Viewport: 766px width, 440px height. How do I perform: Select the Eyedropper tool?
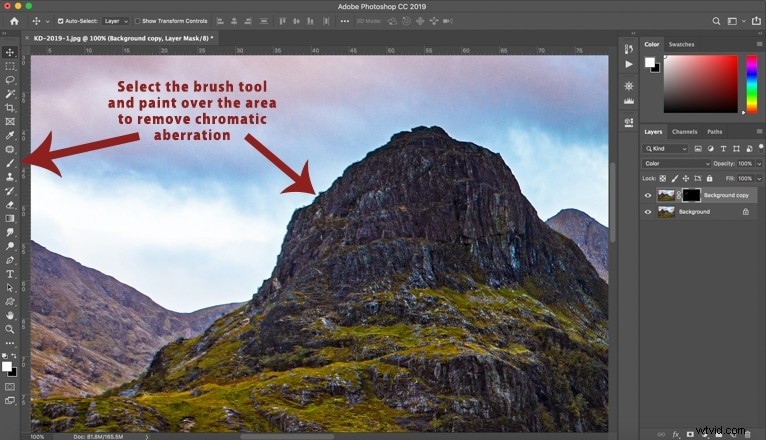10,135
